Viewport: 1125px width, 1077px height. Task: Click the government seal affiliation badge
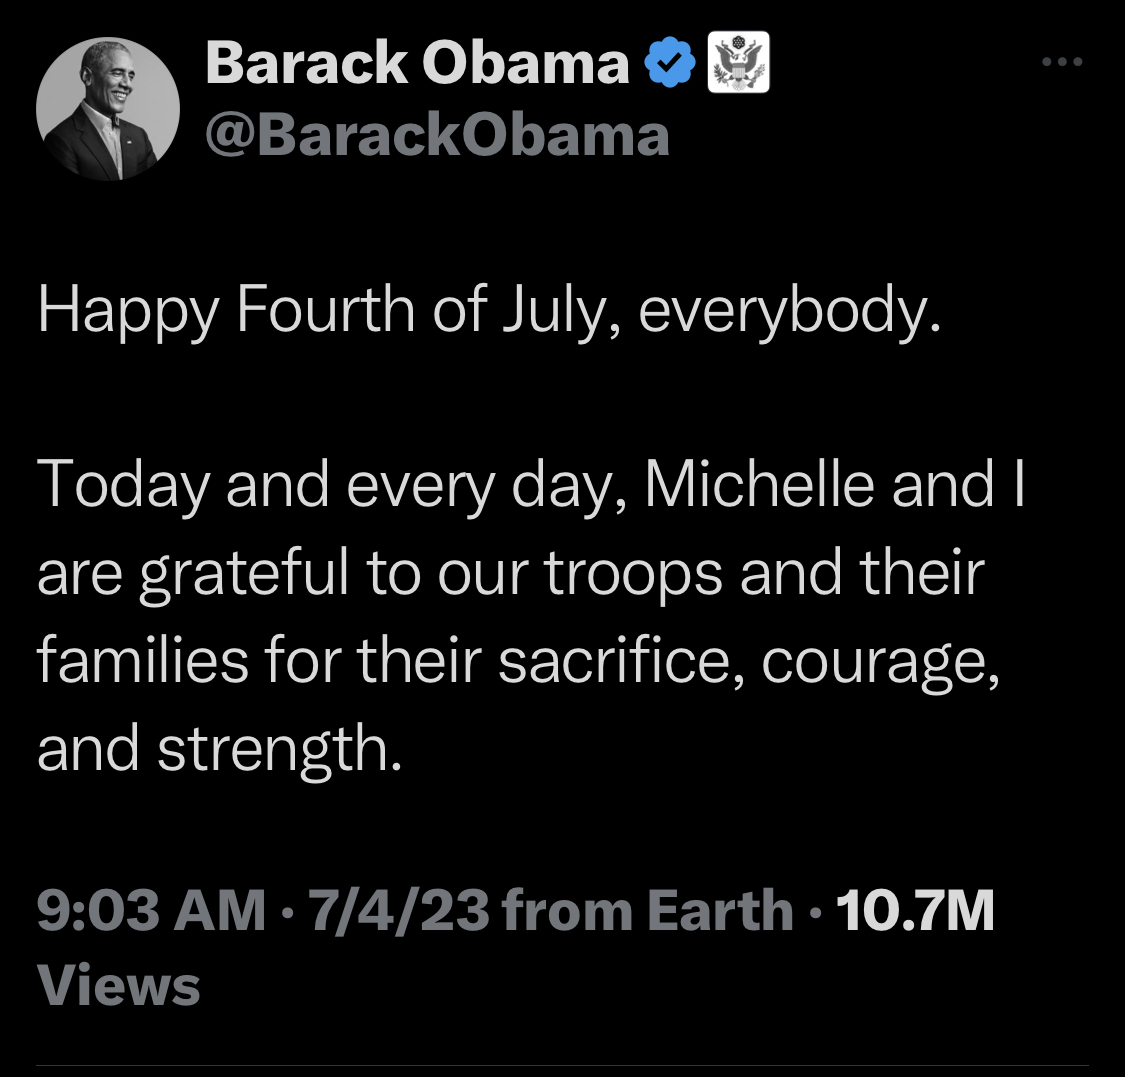(x=738, y=63)
